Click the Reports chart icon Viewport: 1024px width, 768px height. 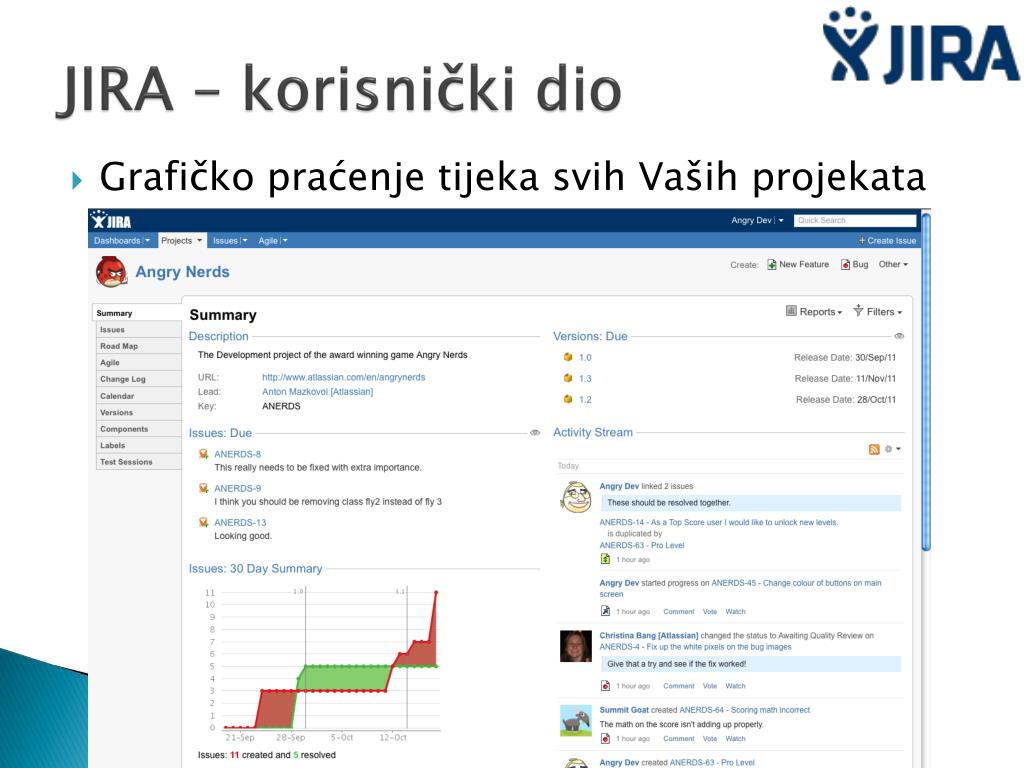(x=791, y=311)
